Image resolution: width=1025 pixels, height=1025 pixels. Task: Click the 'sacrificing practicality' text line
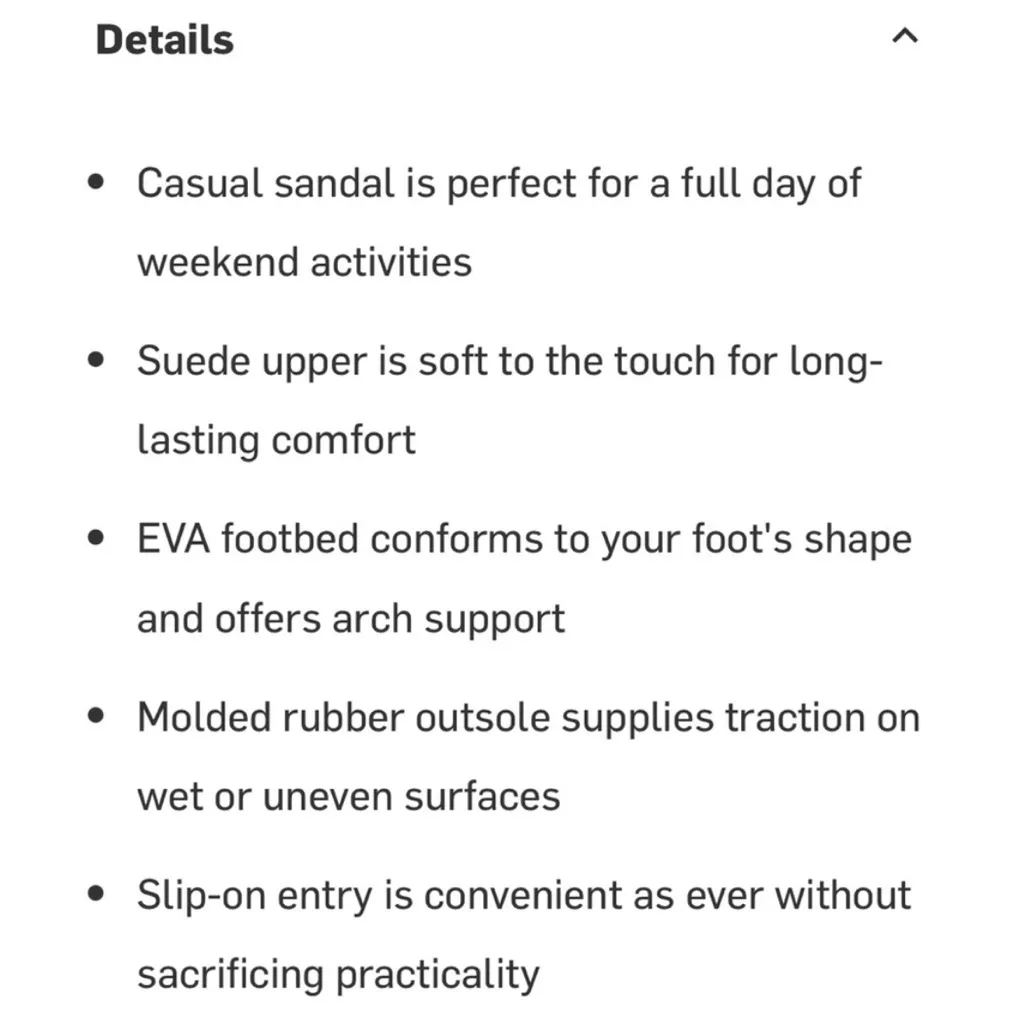pos(338,973)
